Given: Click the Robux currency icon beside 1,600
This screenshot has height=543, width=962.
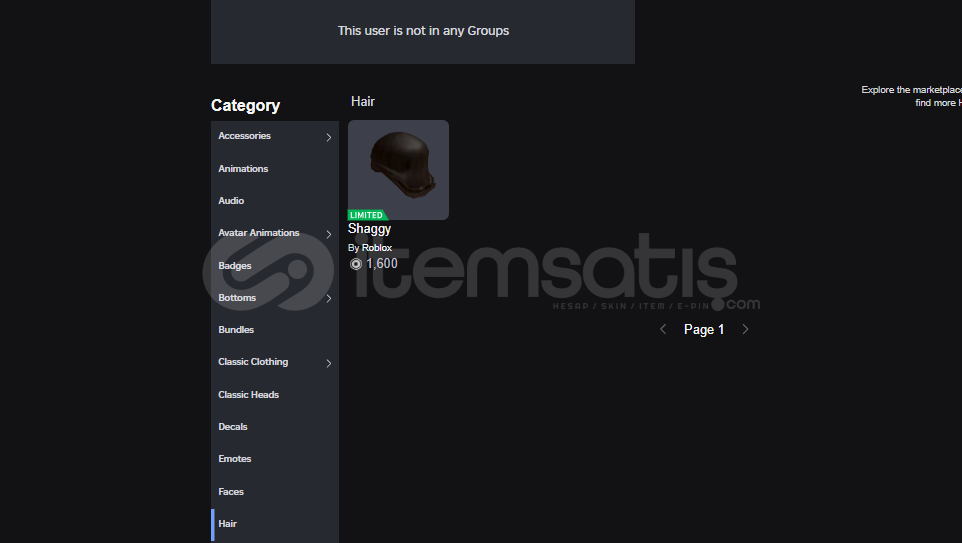Looking at the screenshot, I should coord(356,264).
